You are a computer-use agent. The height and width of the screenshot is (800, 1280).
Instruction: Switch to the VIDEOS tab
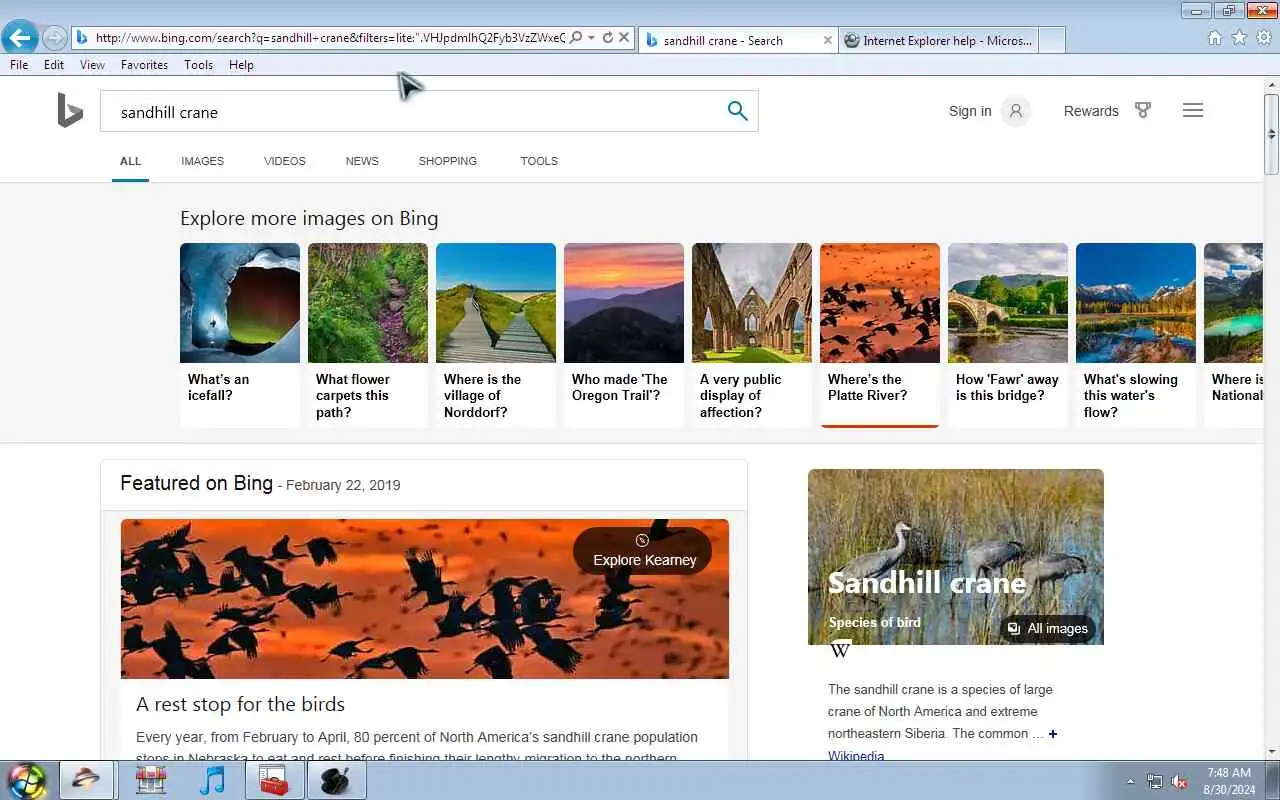tap(285, 161)
